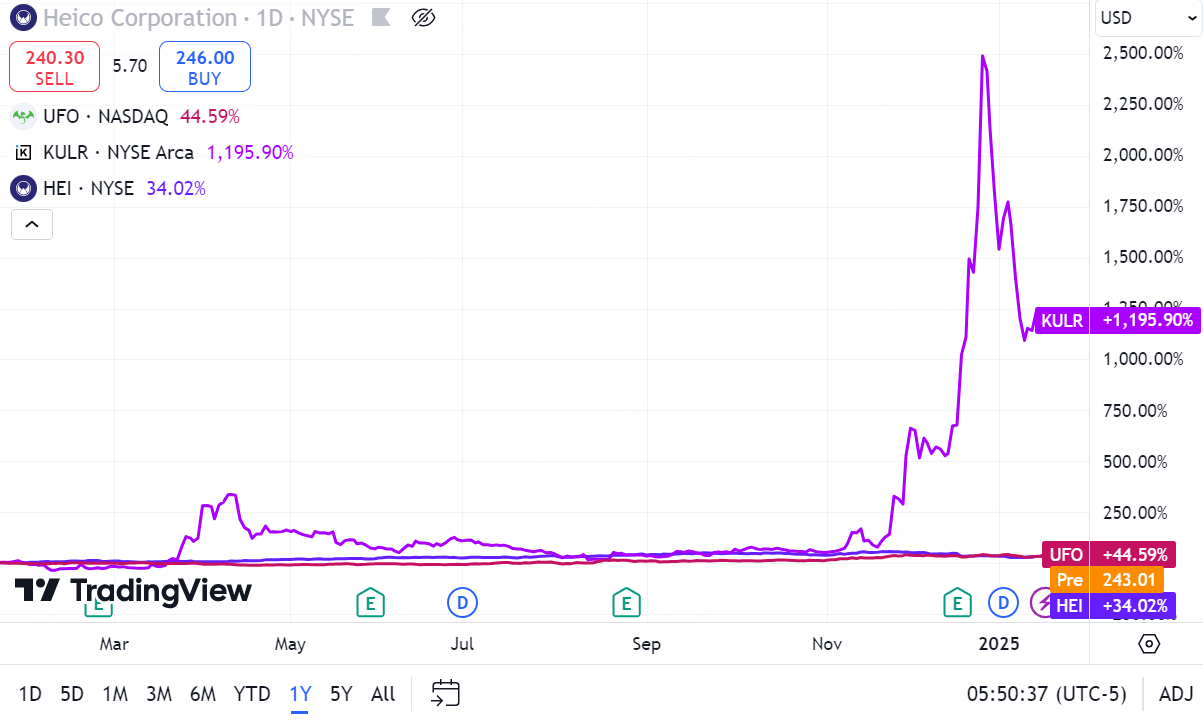1203x720 pixels.
Task: Select the 5D time range
Action: 72,693
